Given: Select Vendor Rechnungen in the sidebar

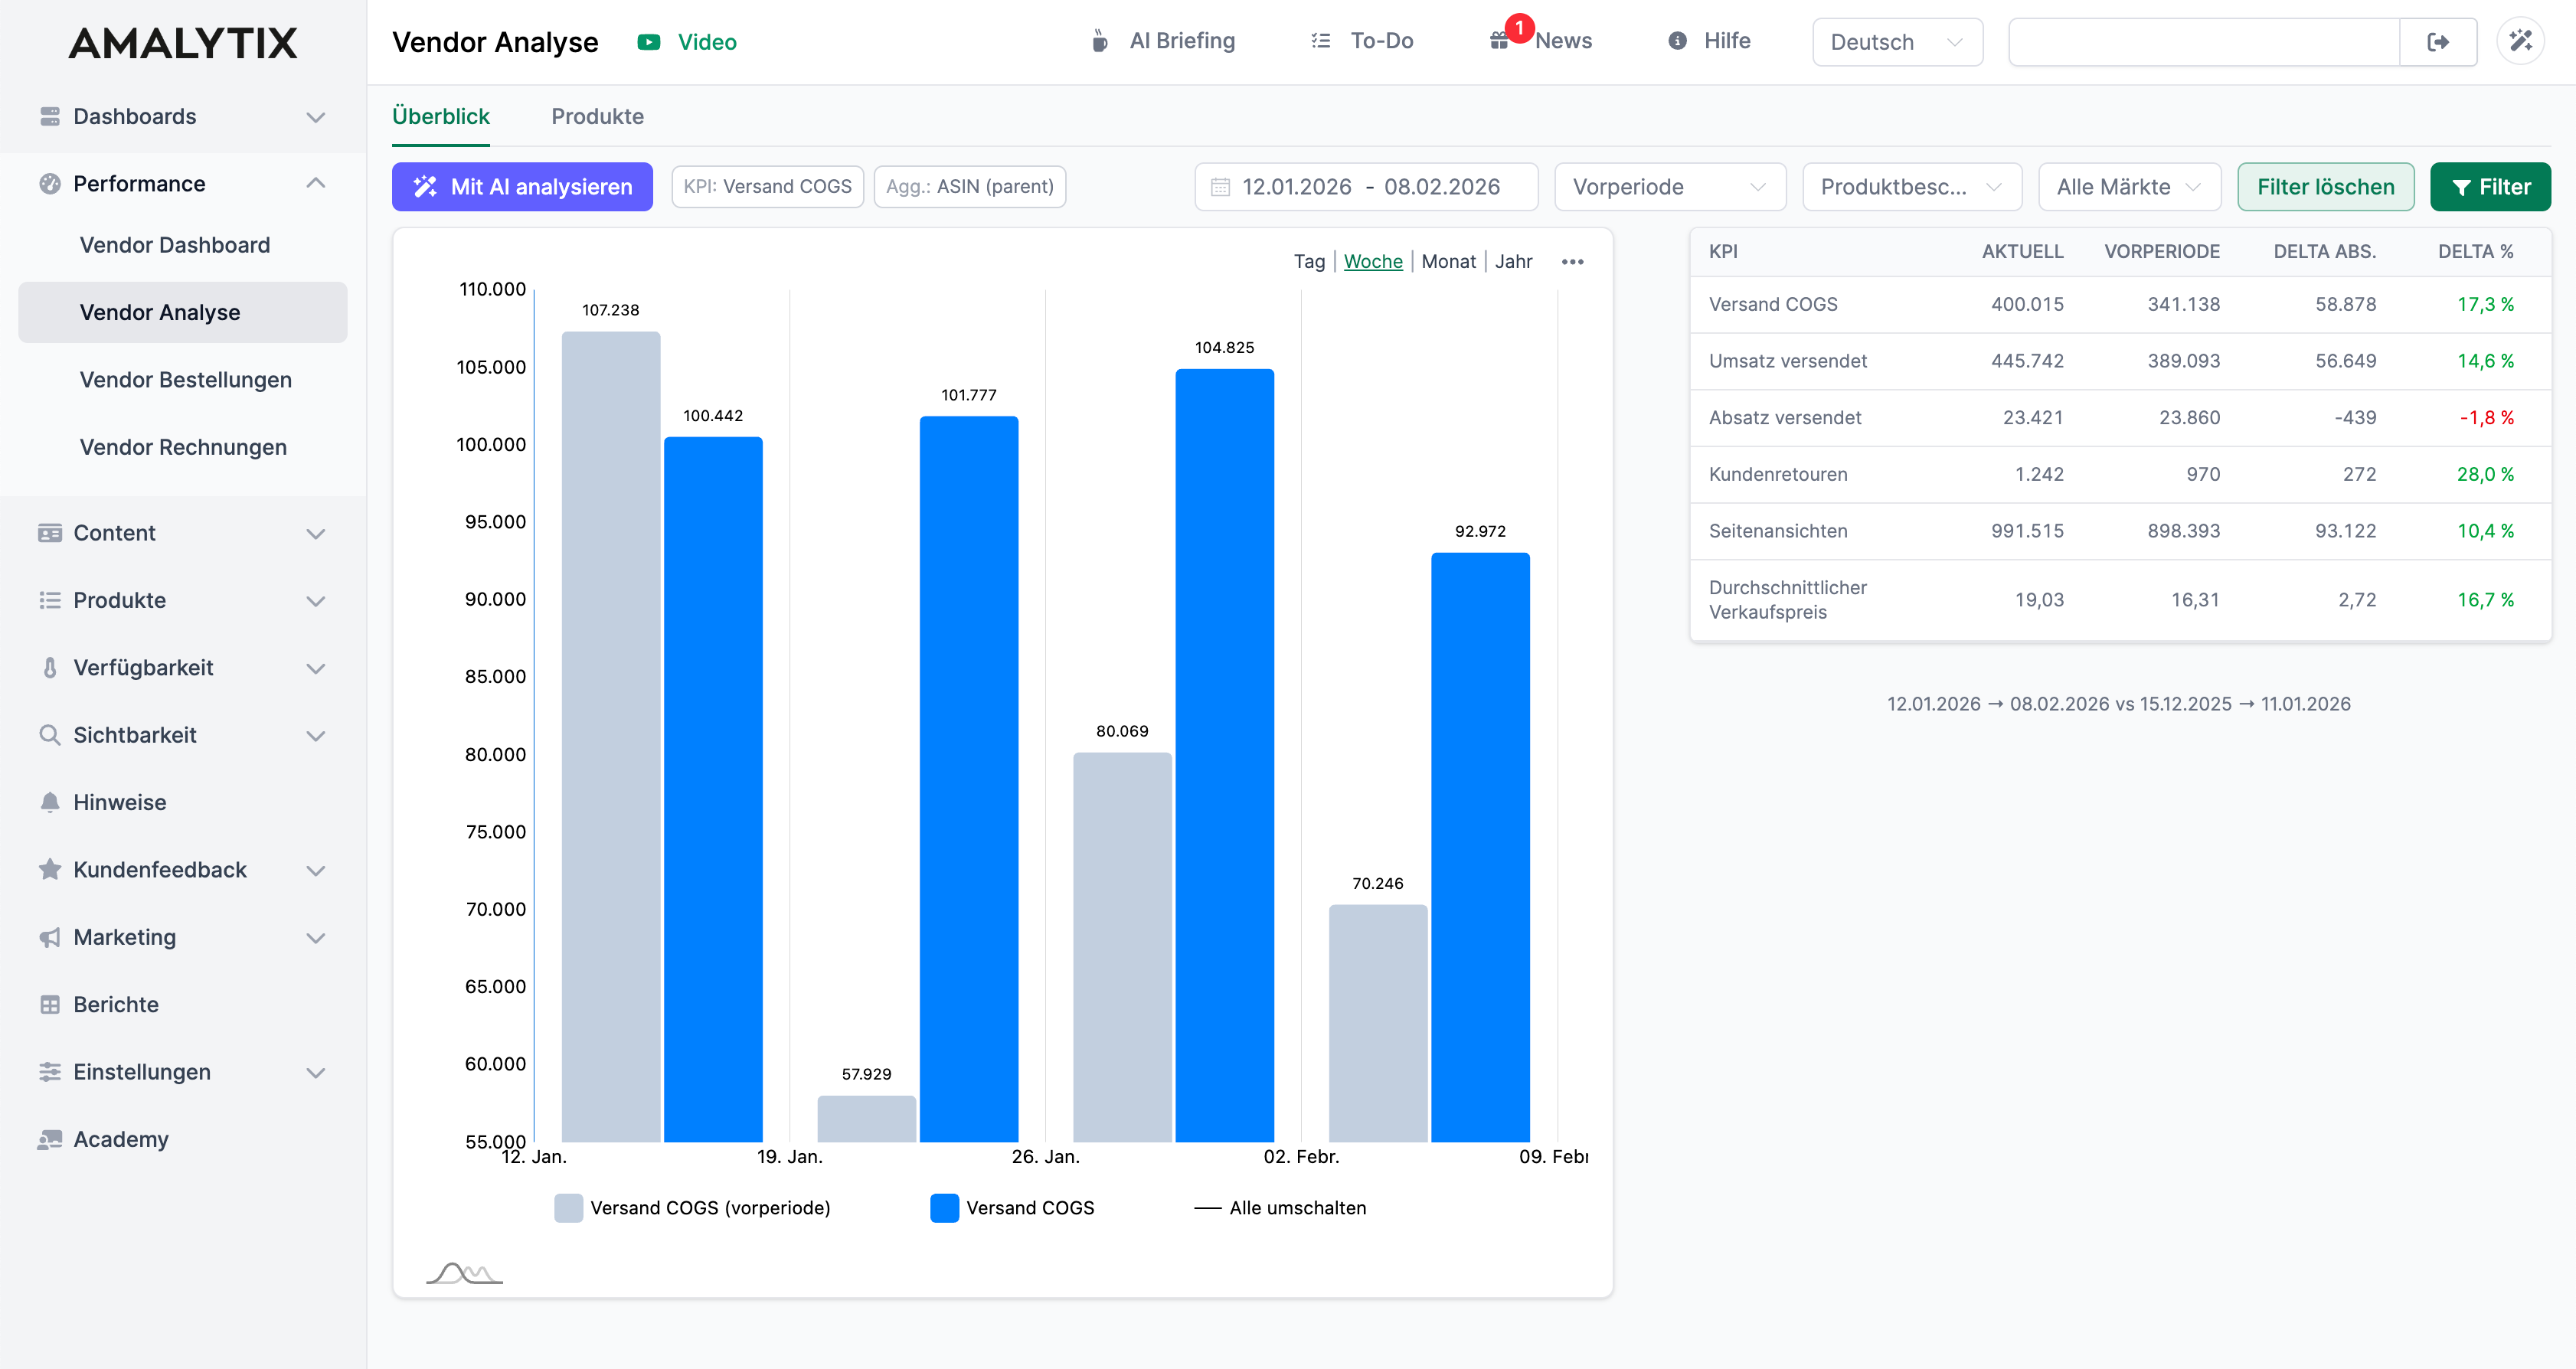Looking at the screenshot, I should tap(184, 447).
